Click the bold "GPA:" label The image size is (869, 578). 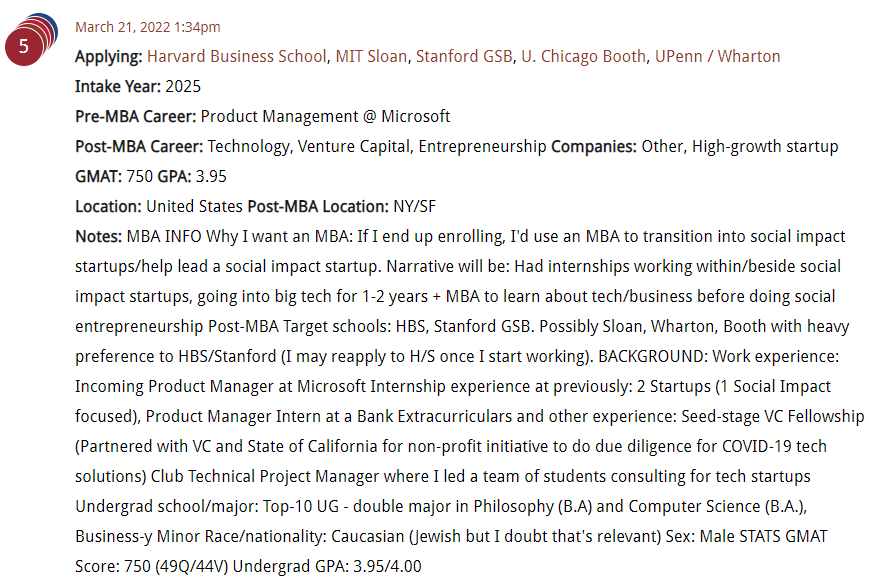click(176, 176)
